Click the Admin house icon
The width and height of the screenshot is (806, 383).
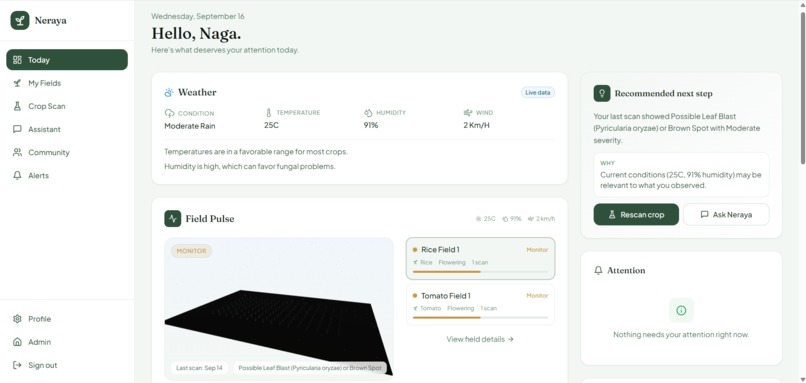(17, 342)
